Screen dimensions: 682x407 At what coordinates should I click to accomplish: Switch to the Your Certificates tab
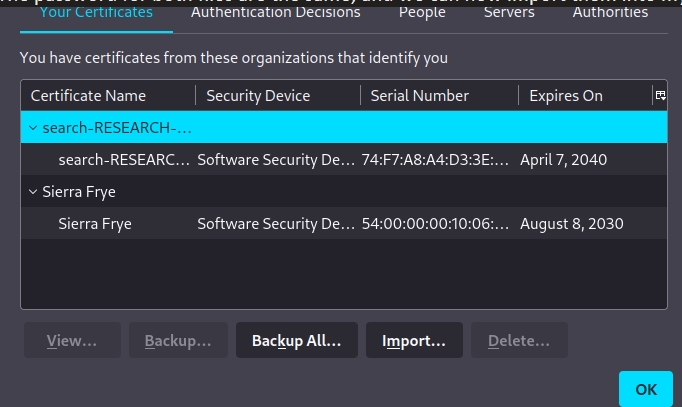click(x=95, y=13)
